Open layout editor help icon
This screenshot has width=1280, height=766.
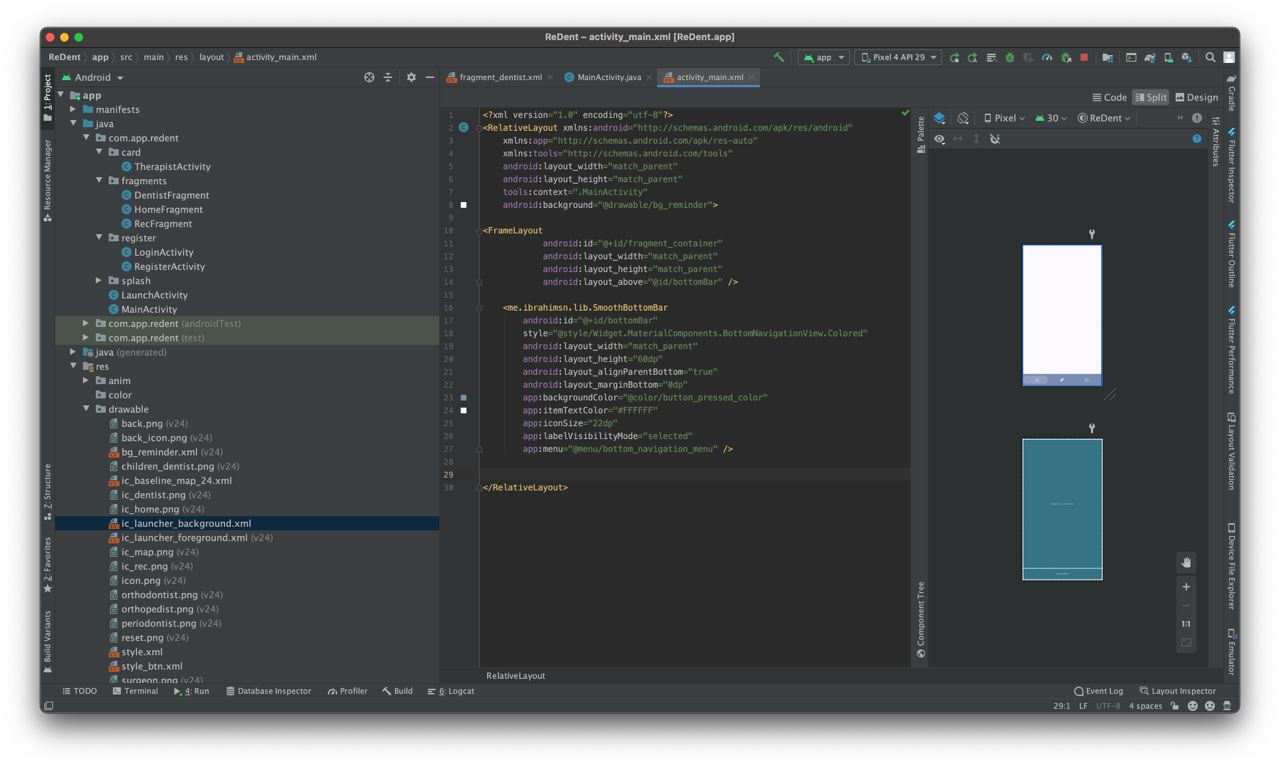[x=1197, y=139]
